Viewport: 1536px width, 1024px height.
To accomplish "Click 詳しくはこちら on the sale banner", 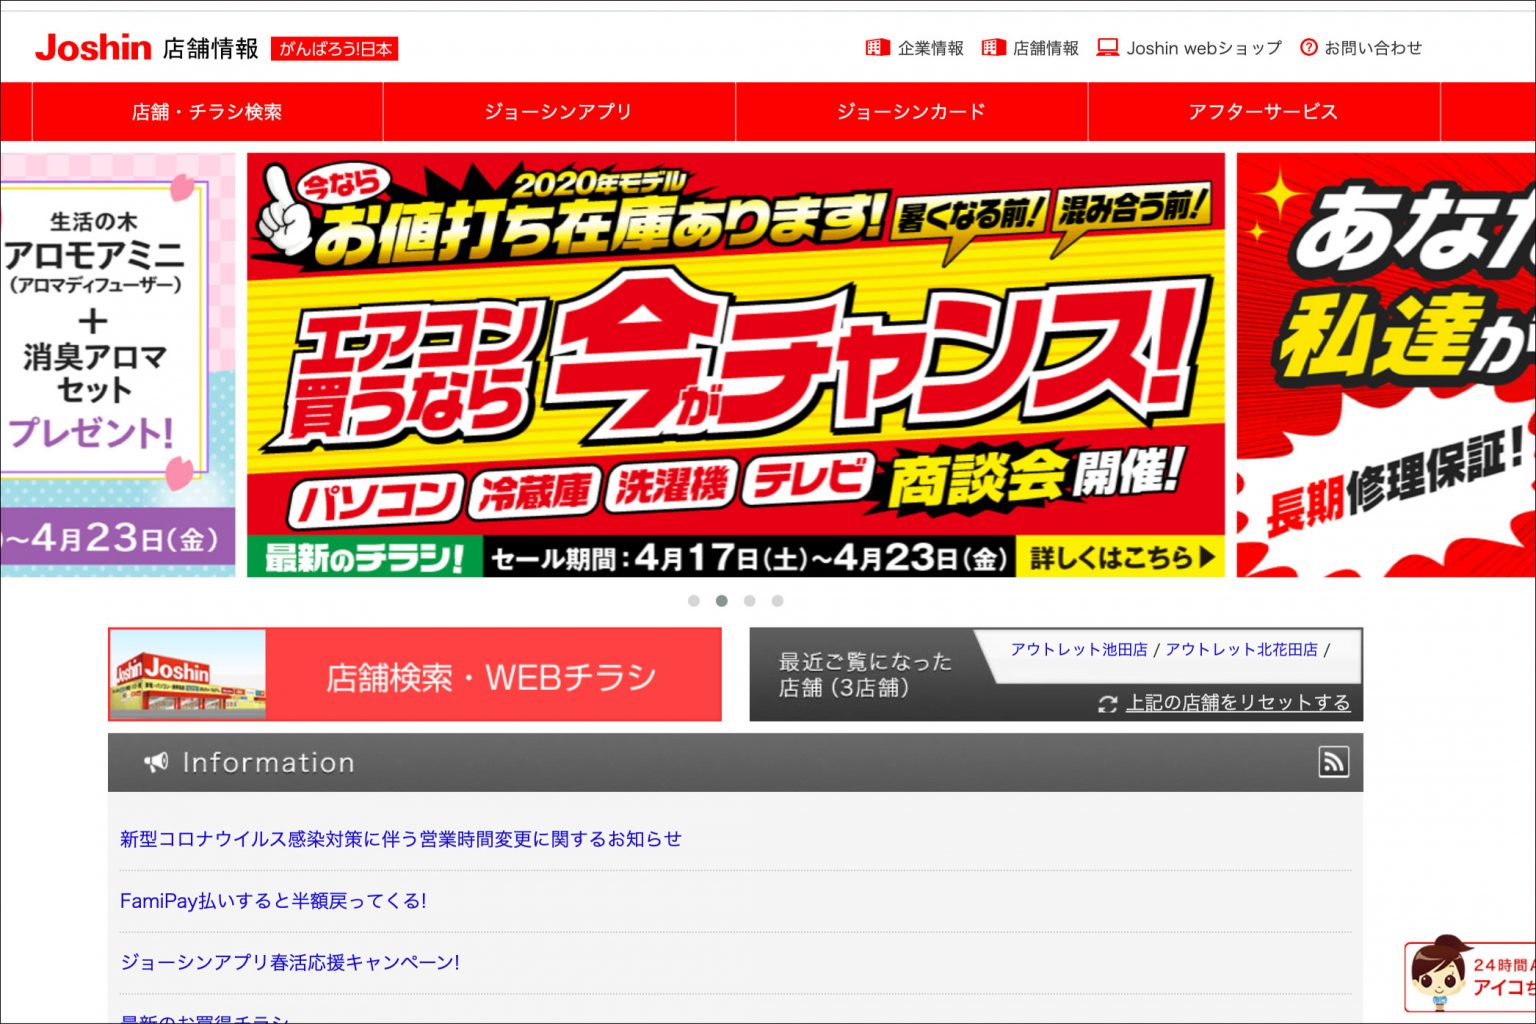I will tap(1120, 559).
